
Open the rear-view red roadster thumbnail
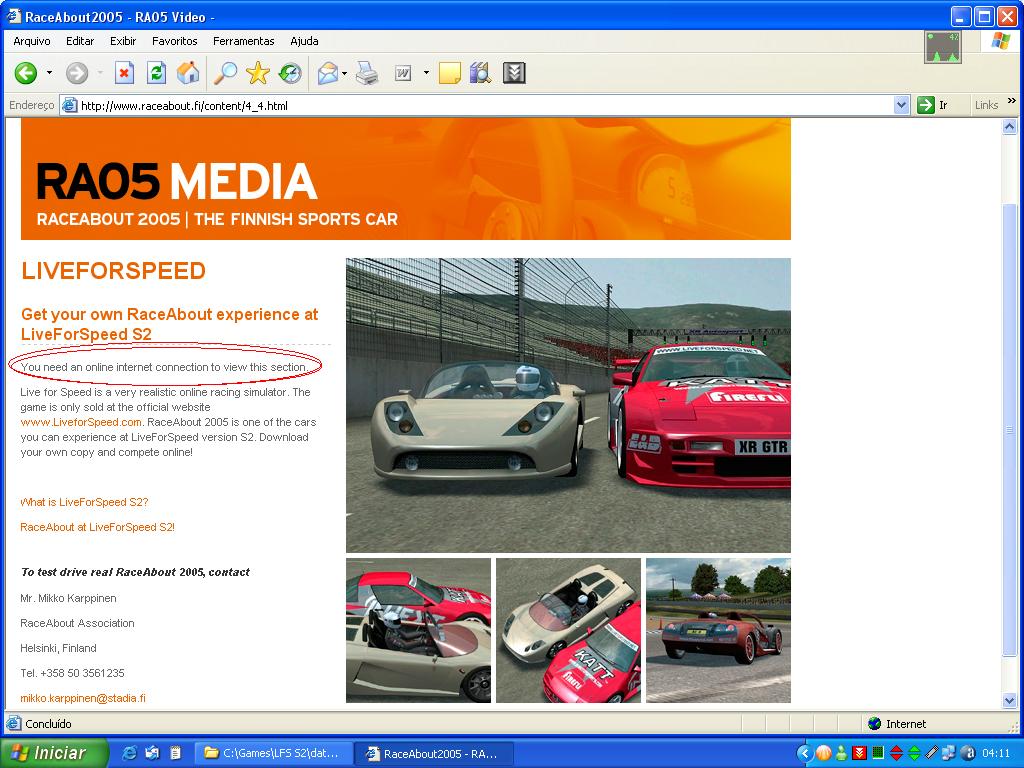click(x=718, y=630)
